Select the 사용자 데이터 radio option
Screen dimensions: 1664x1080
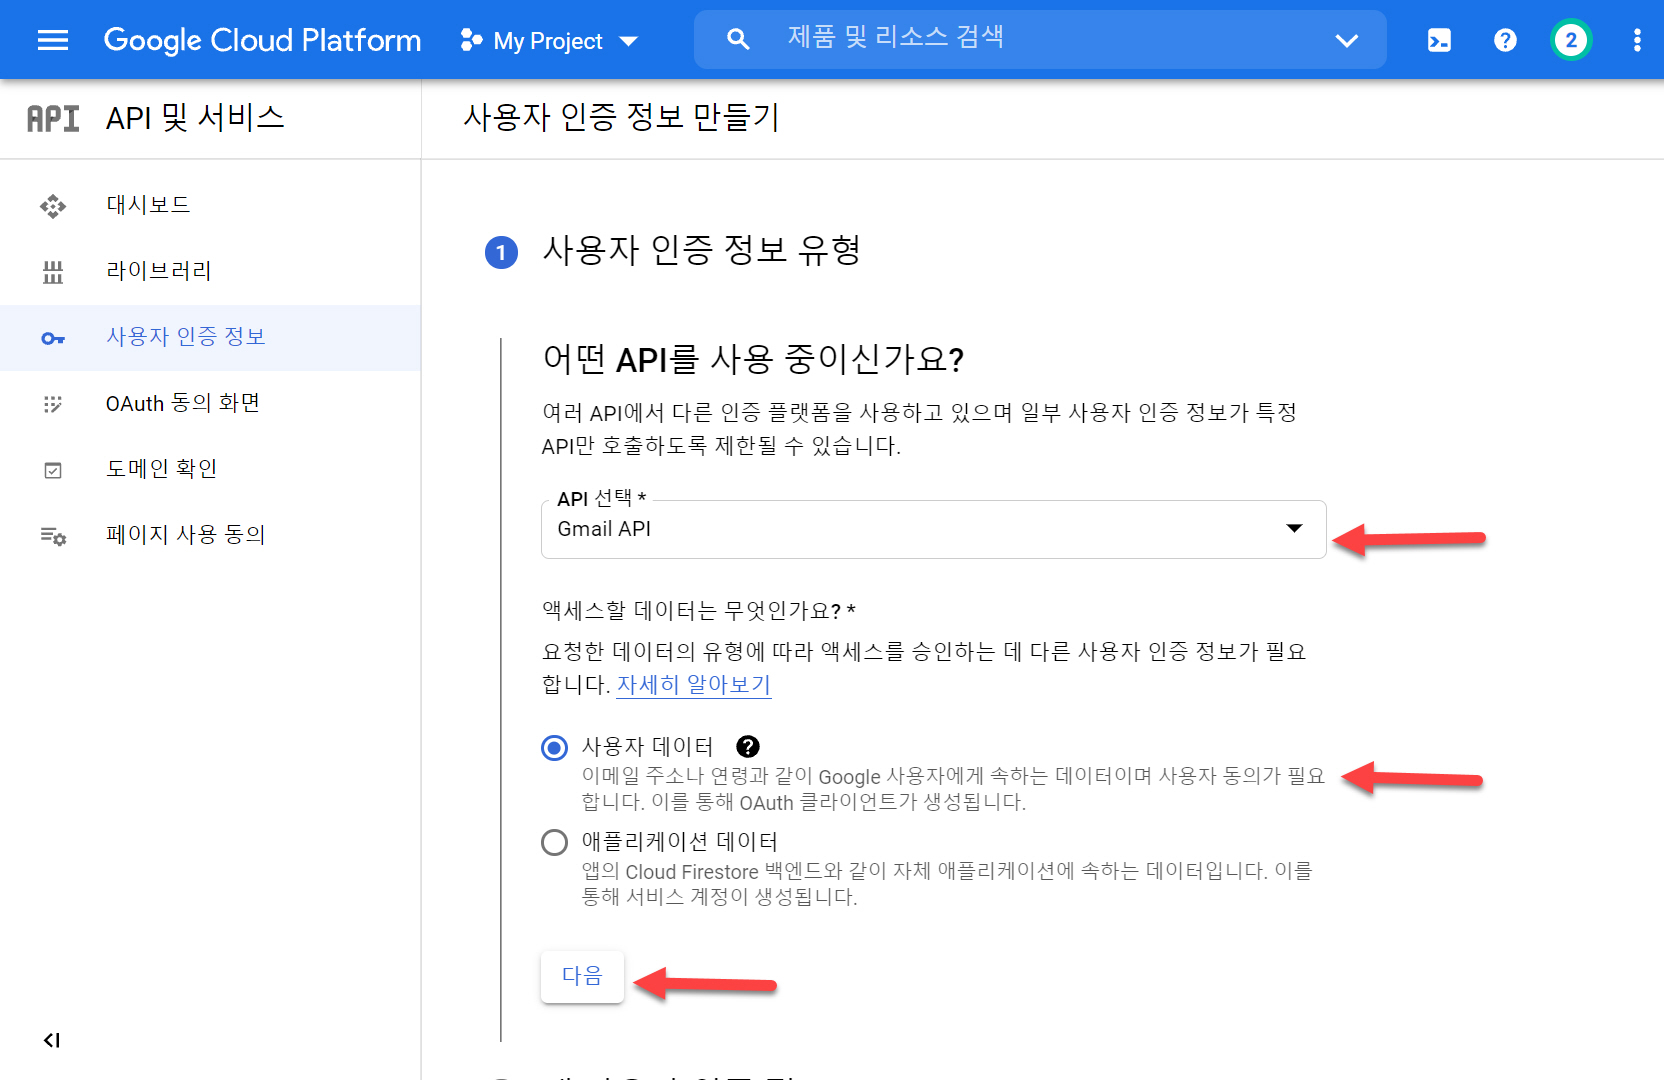point(554,746)
